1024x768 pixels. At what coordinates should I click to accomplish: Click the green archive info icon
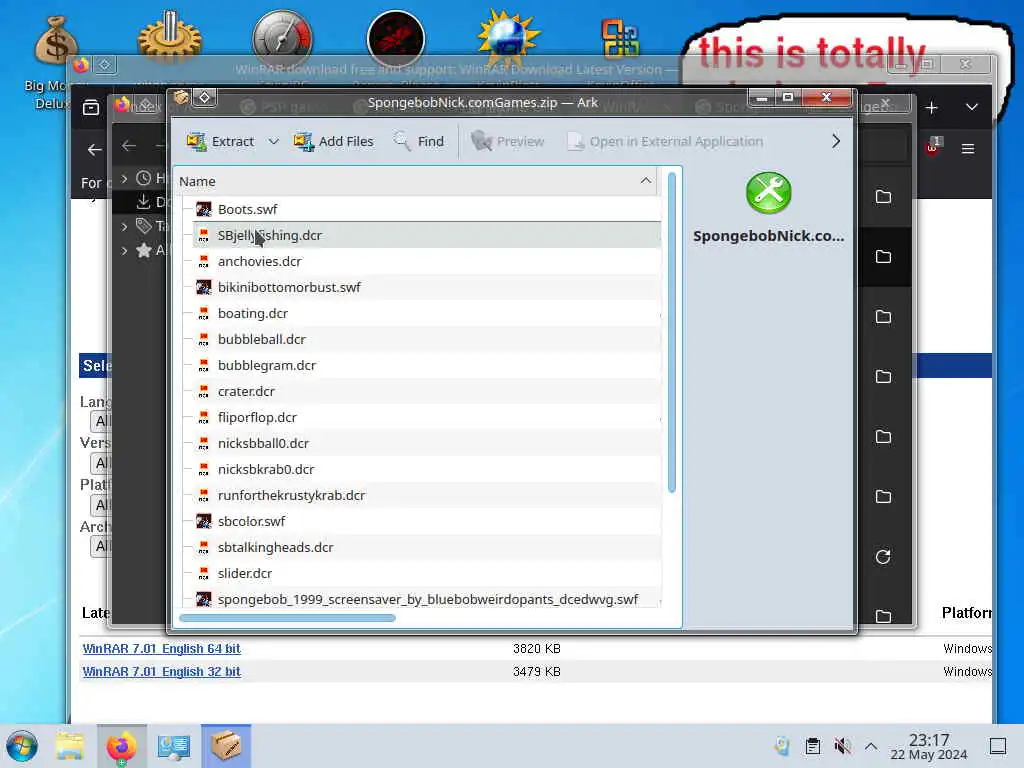(769, 193)
